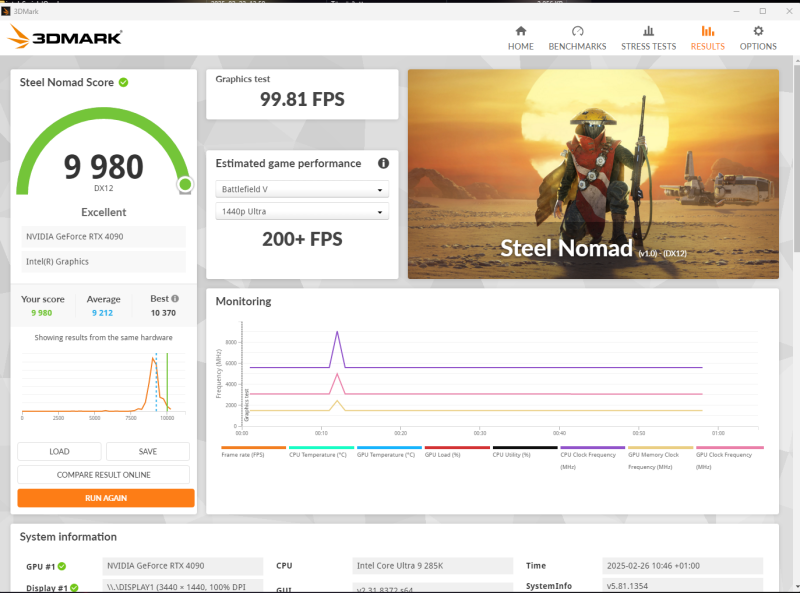Toggle the Frame rate (FPS) legend entry
The width and height of the screenshot is (800, 593).
point(253,452)
